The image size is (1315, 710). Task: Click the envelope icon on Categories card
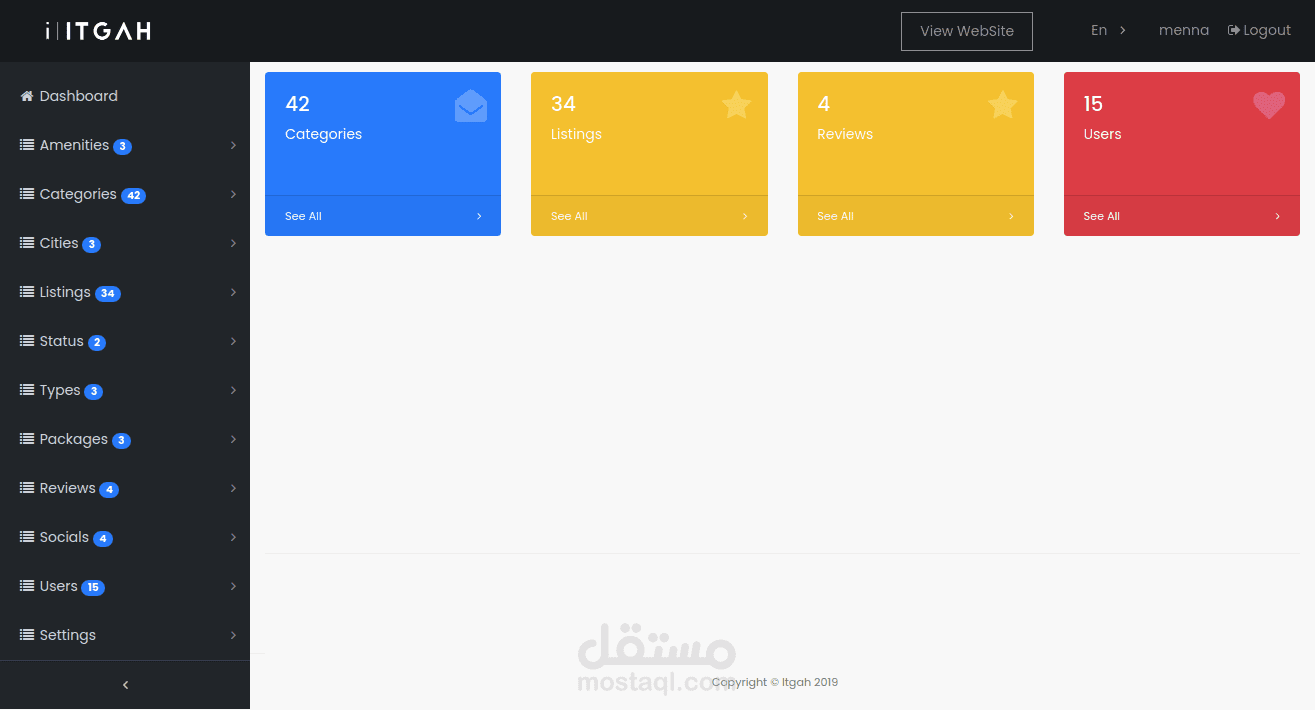coord(471,106)
